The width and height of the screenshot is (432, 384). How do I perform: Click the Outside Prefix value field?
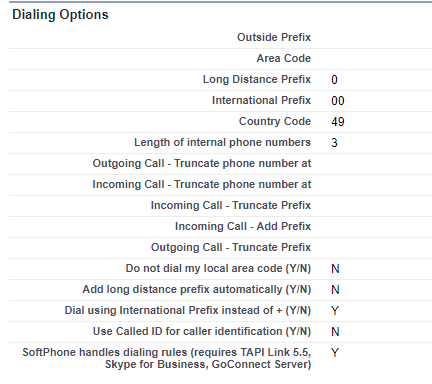click(x=378, y=38)
